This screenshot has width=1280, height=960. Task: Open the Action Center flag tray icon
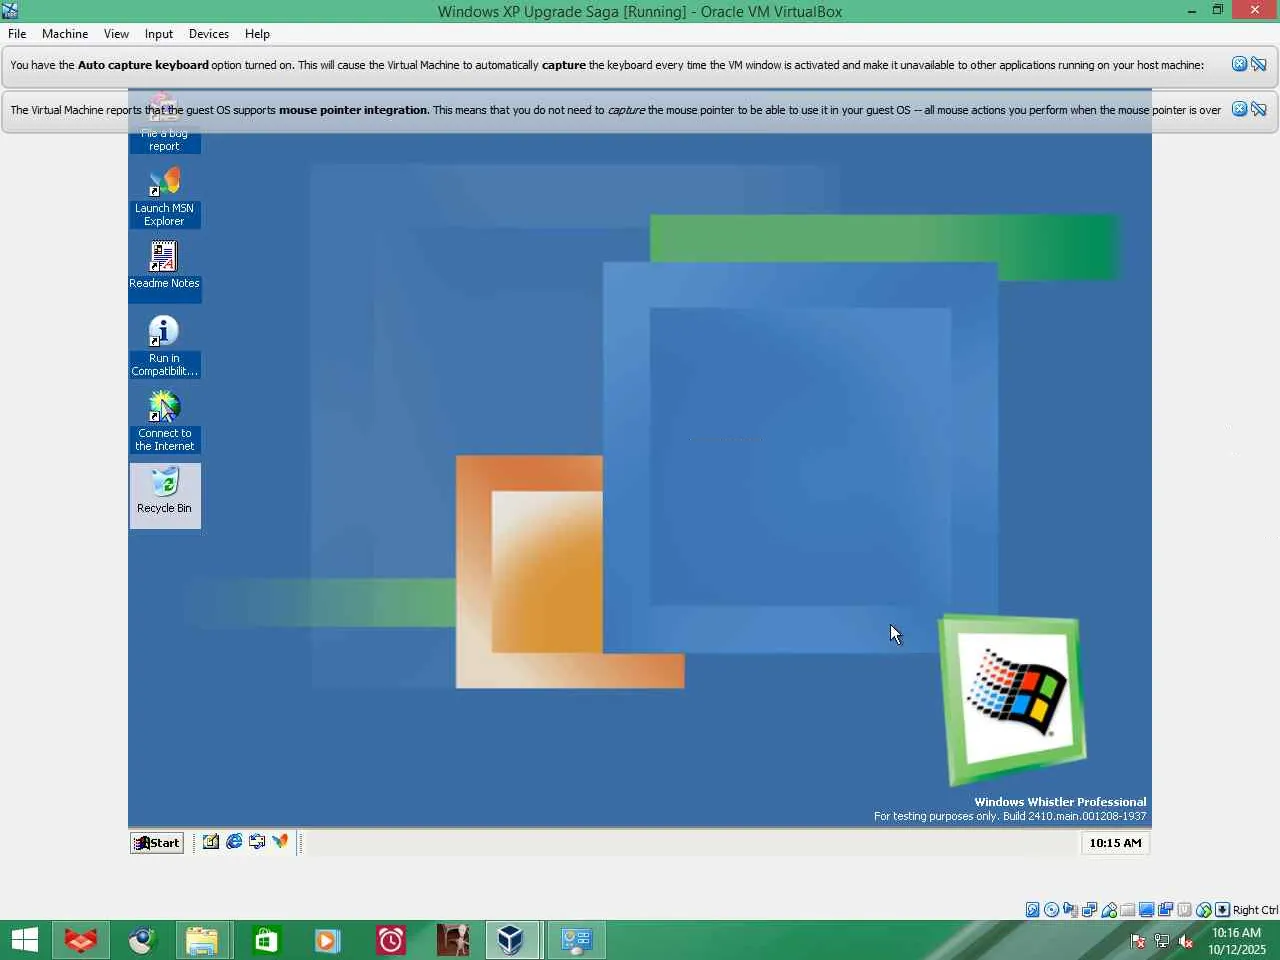click(1138, 941)
